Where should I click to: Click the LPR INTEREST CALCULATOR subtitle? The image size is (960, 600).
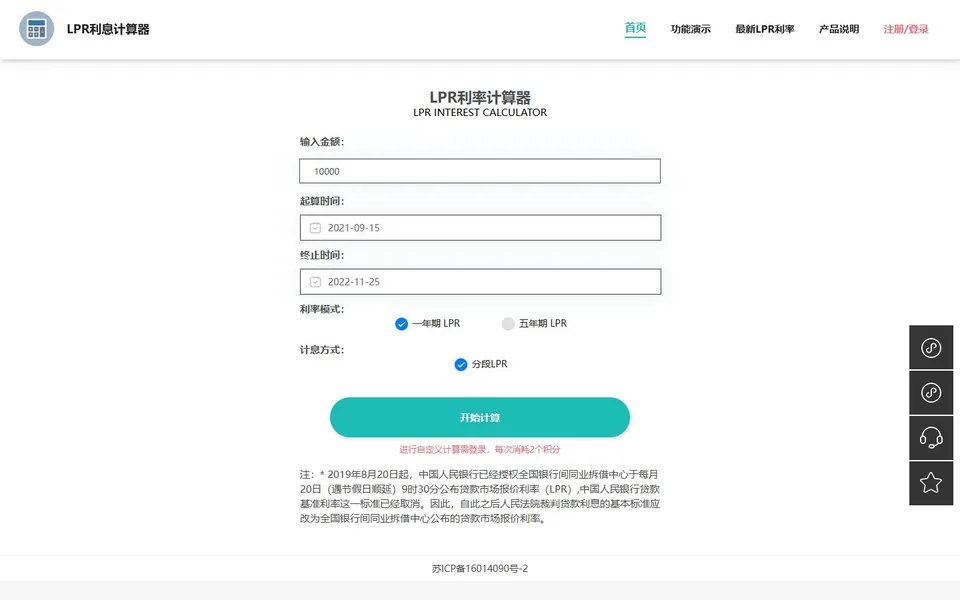[x=480, y=113]
